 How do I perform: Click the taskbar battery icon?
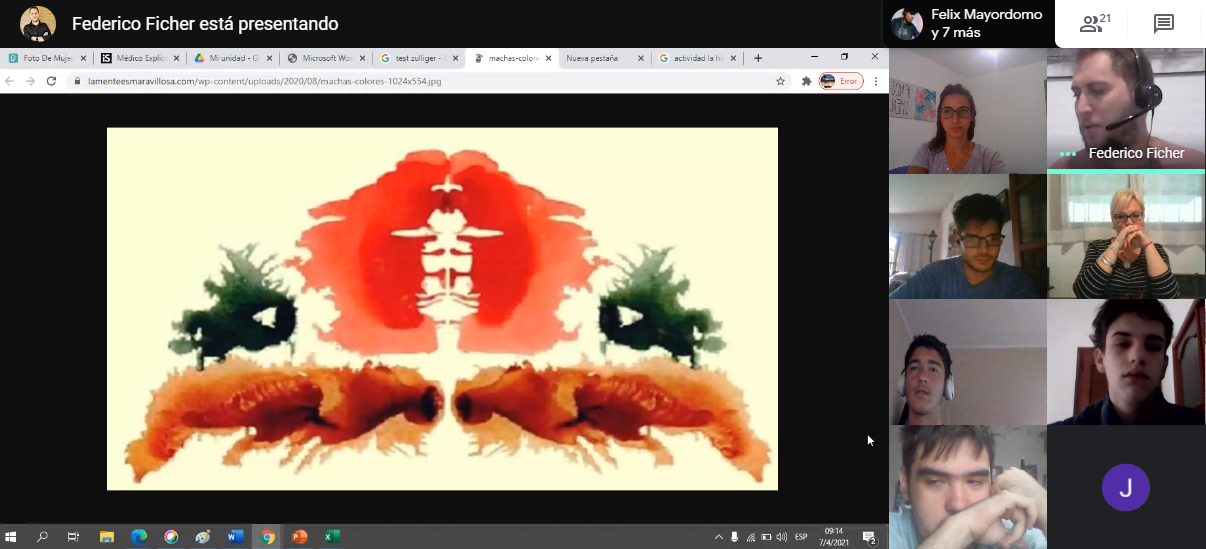point(766,537)
